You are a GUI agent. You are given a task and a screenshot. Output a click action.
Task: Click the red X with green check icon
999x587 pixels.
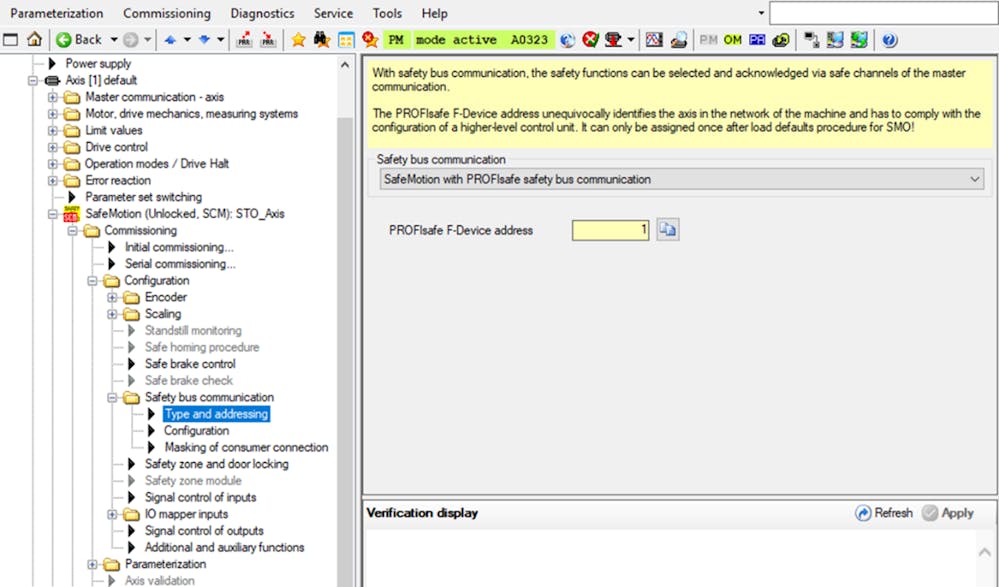click(591, 40)
